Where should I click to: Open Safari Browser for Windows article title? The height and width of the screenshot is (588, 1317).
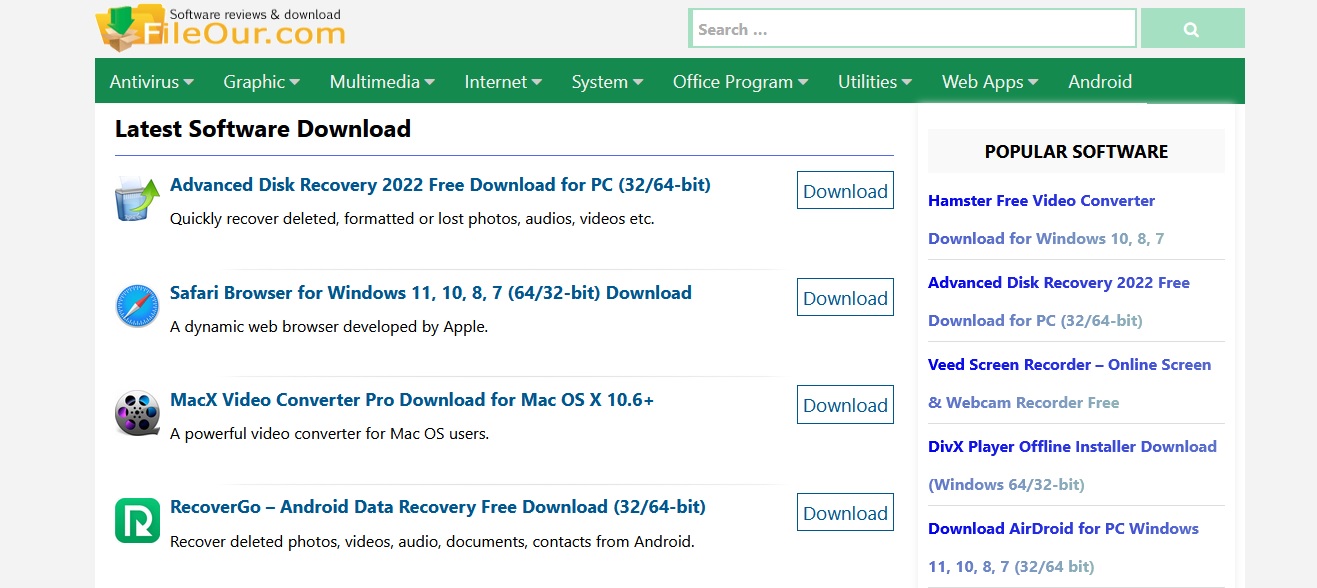point(431,293)
